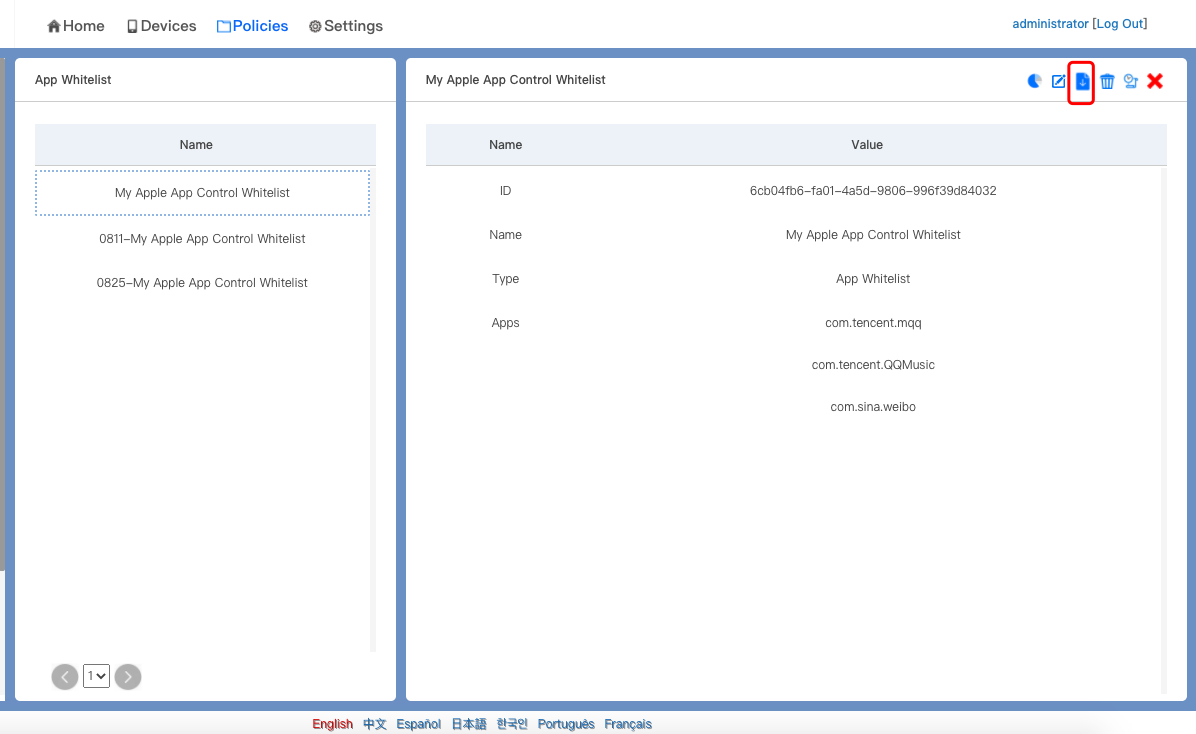Click the pie chart statistics icon
Image resolution: width=1196 pixels, height=734 pixels.
coord(1035,81)
